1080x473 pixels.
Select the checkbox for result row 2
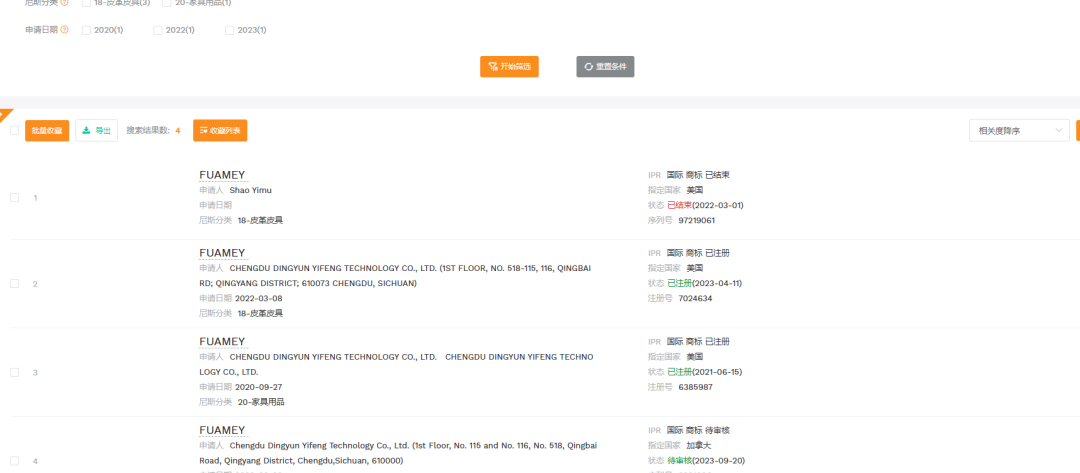click(14, 284)
